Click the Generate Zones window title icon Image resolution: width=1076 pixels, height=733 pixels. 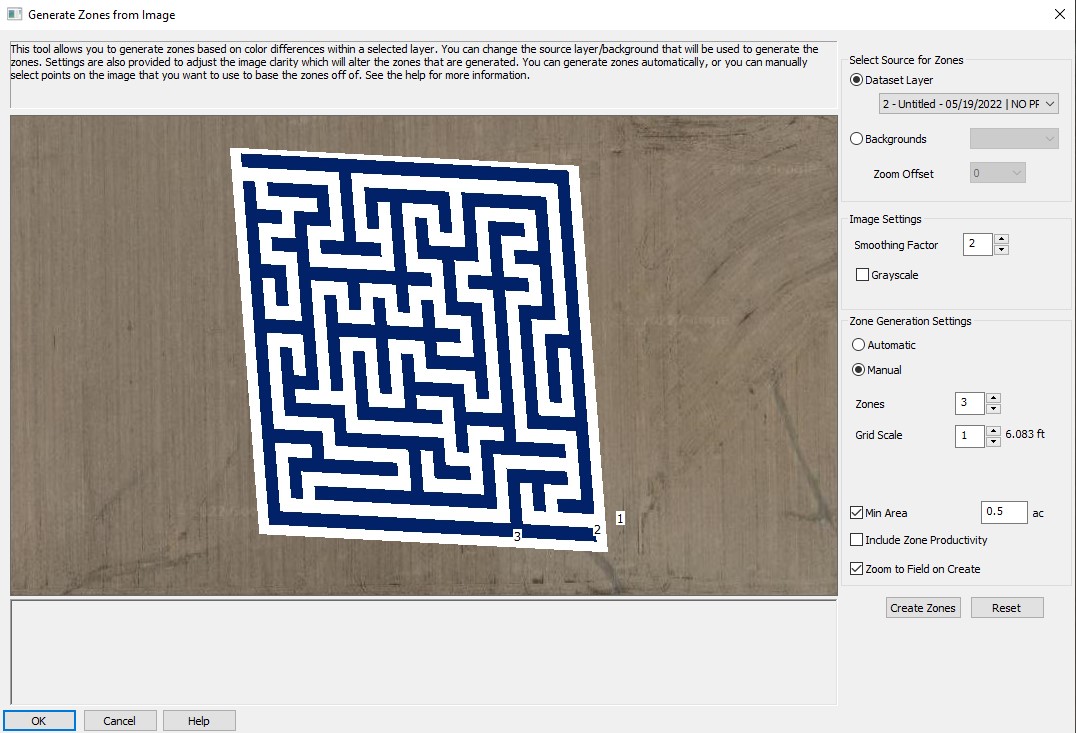click(x=14, y=14)
